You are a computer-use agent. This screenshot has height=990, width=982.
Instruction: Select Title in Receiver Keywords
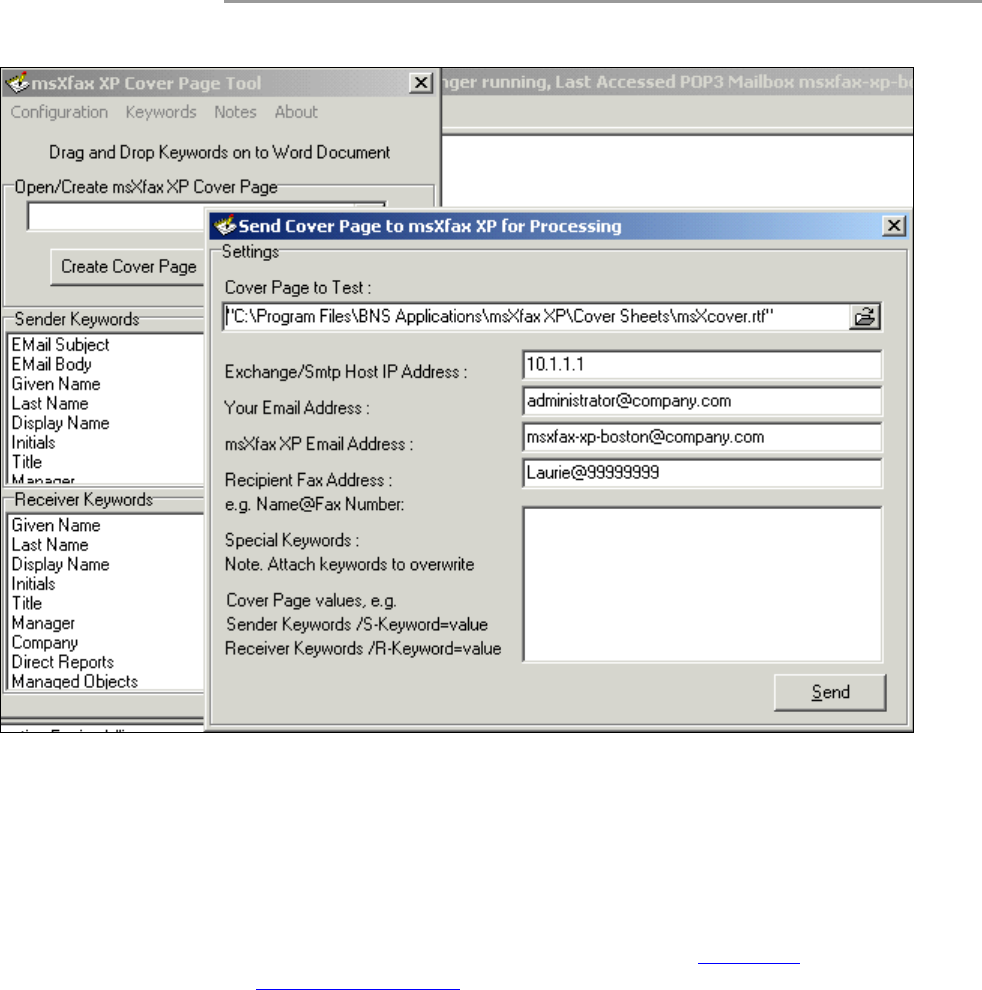click(x=27, y=604)
